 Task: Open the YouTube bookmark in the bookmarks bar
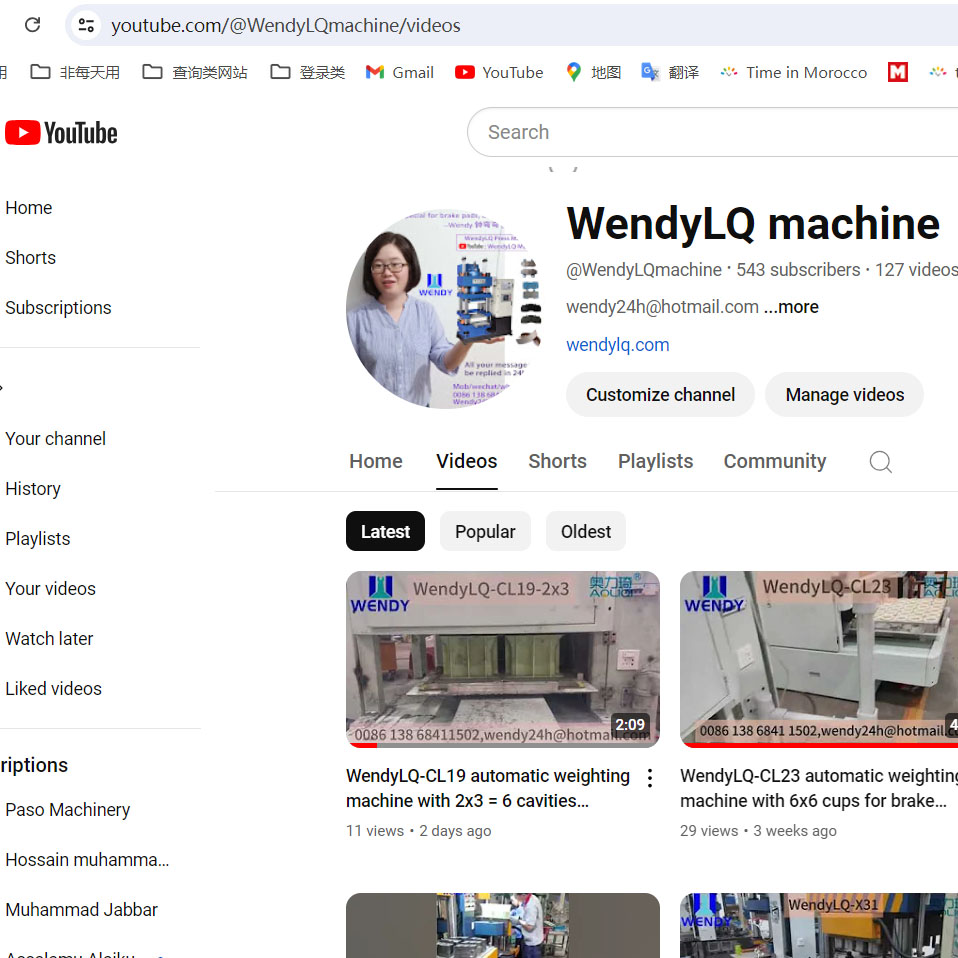pyautogui.click(x=498, y=72)
